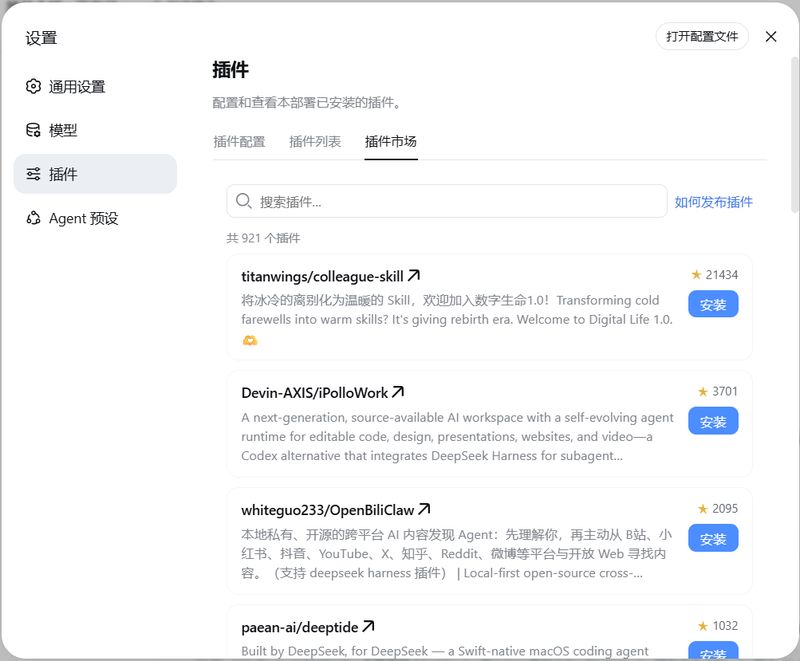Viewport: 800px width, 661px height.
Task: Click the magnifier icon in search box
Action: pos(243,201)
